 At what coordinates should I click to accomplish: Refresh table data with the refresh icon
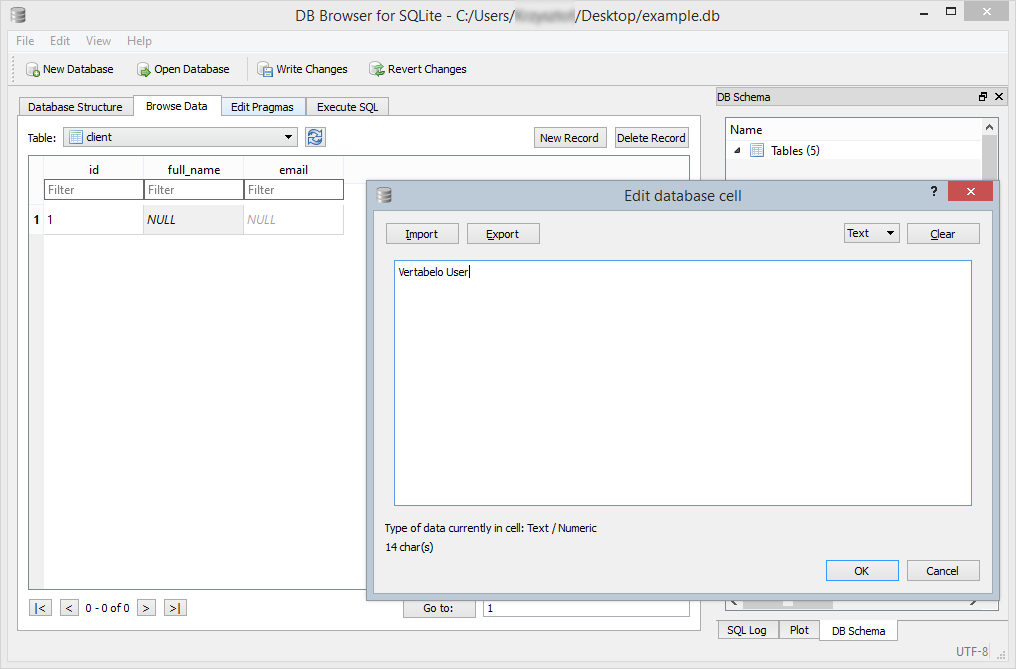(315, 137)
